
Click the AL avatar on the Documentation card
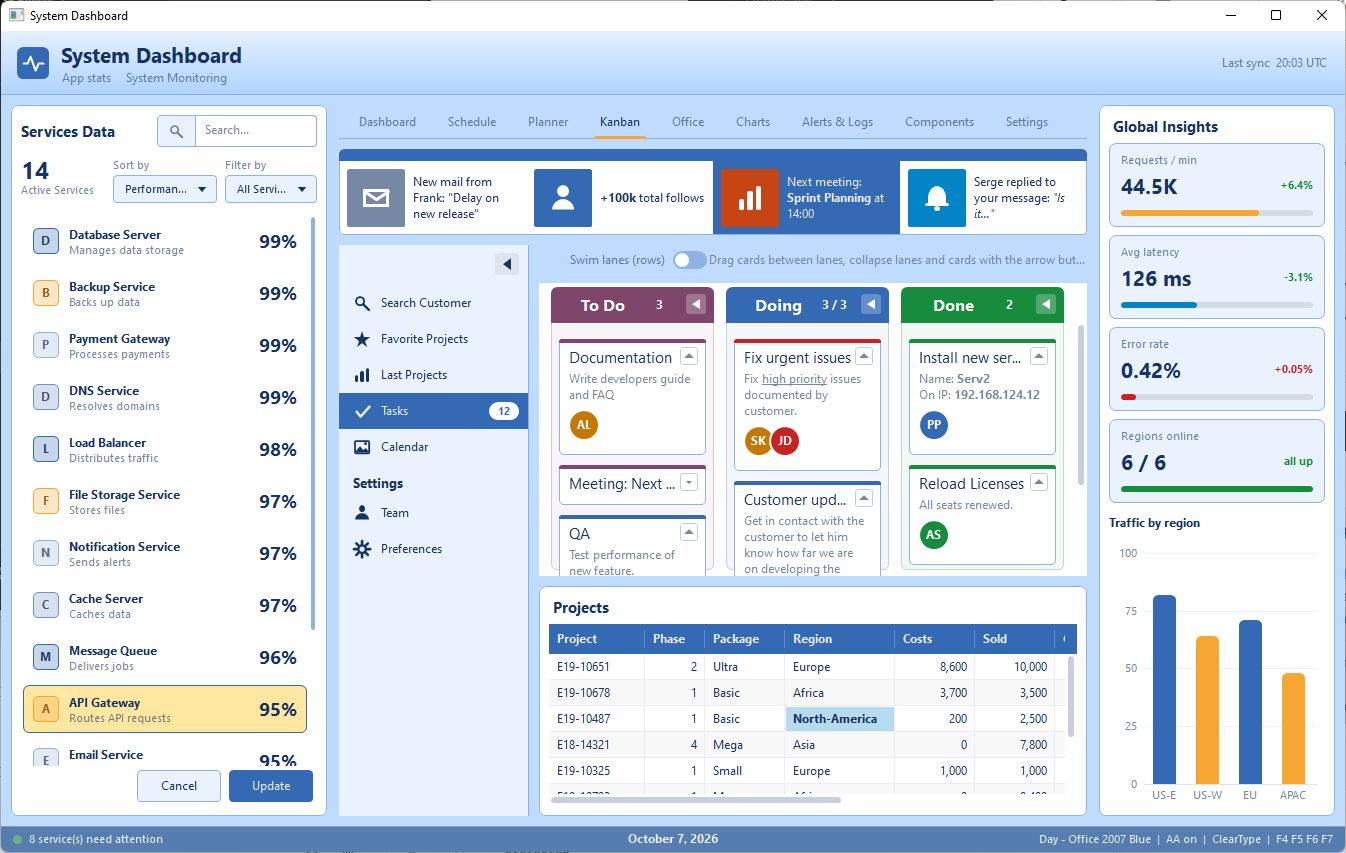(584, 425)
